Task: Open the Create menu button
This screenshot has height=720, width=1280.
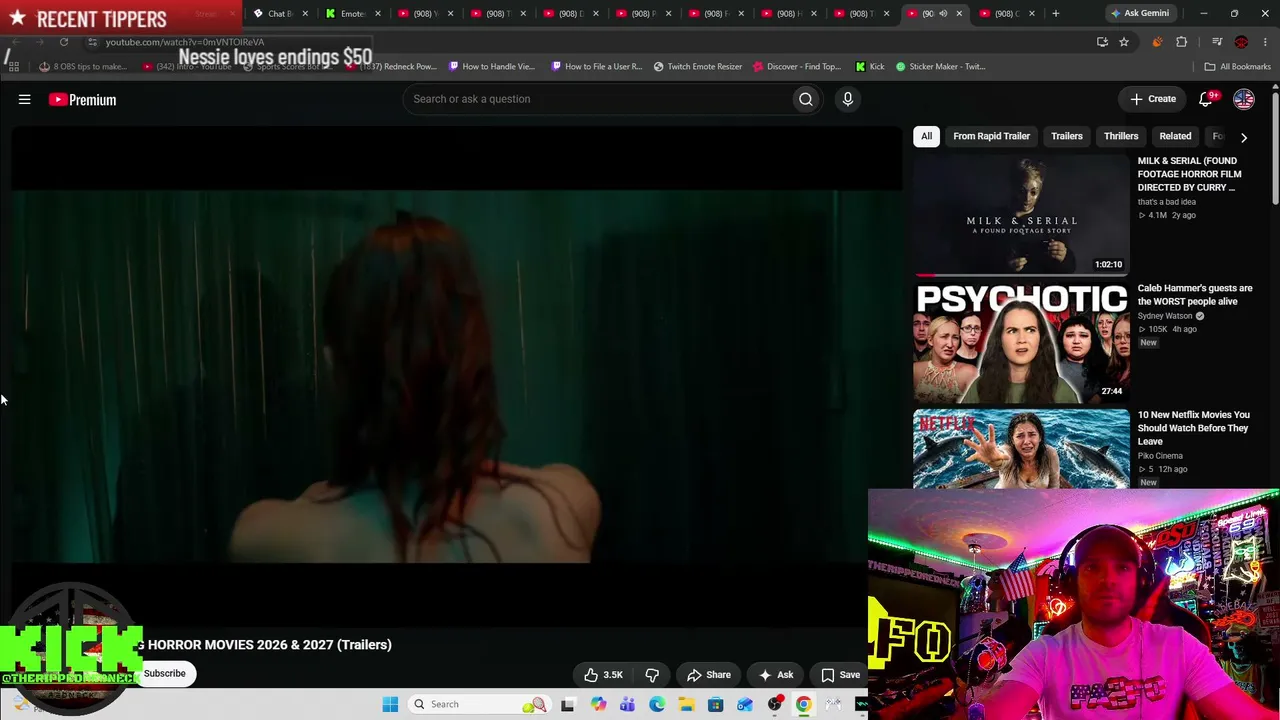Action: pyautogui.click(x=1153, y=99)
